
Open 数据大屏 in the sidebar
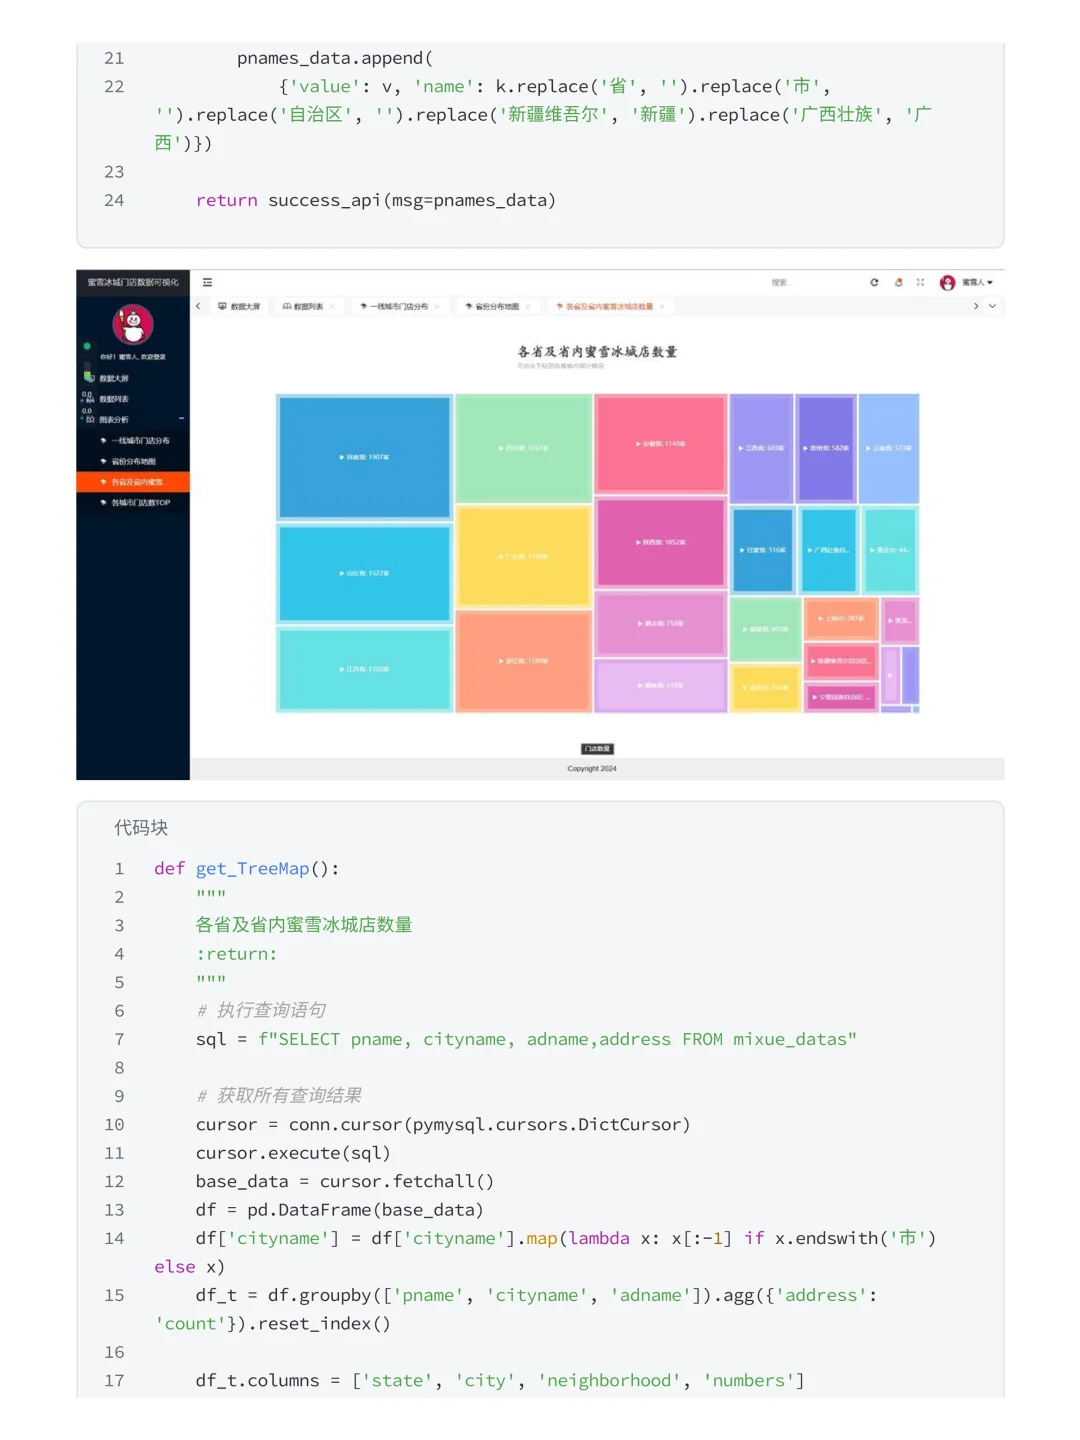[133, 378]
